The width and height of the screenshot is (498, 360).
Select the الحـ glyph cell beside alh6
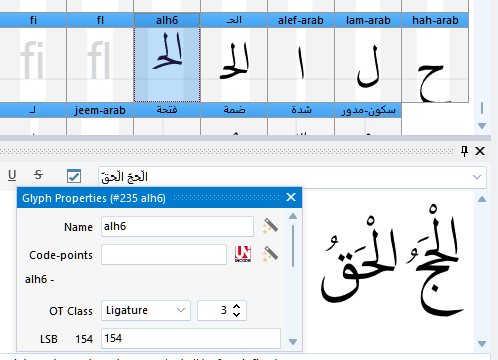point(234,57)
